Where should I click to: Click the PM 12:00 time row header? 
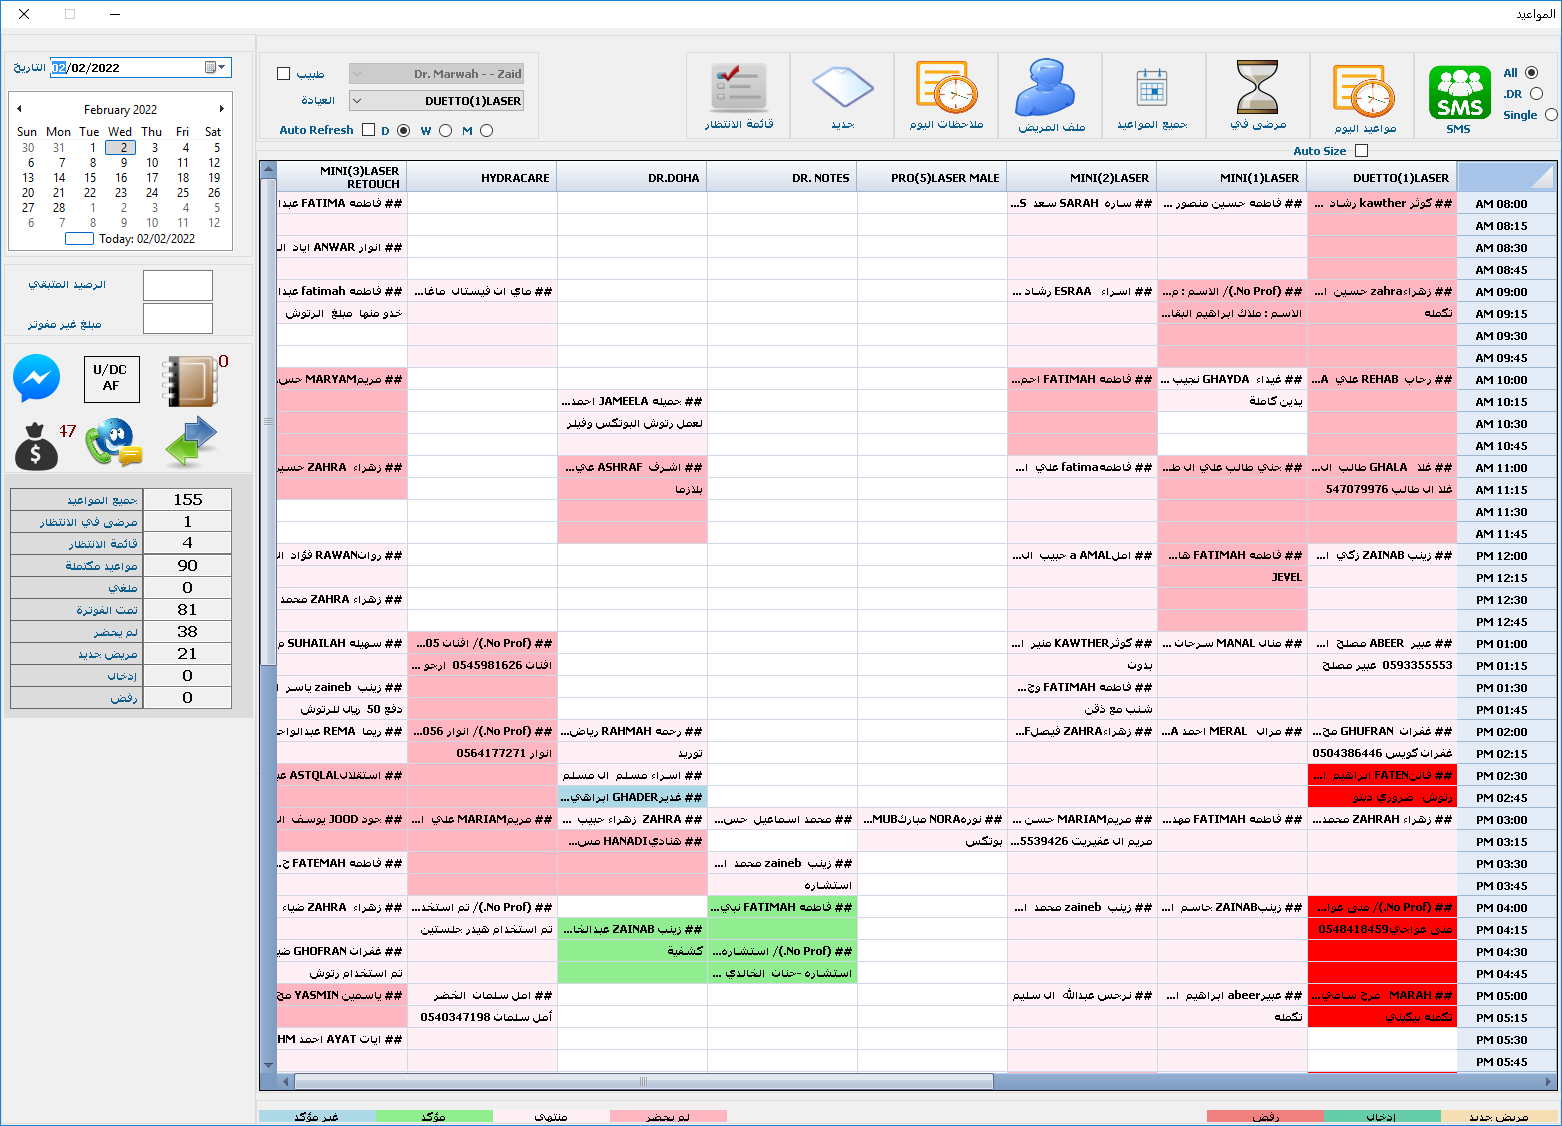click(1507, 556)
